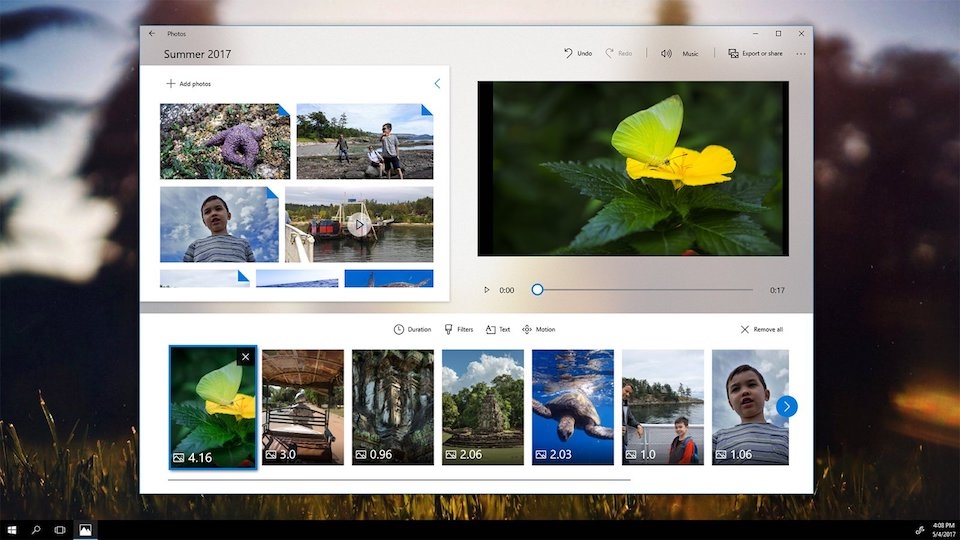Click the Undo button in the toolbar
Viewport: 960px width, 540px height.
(x=578, y=53)
